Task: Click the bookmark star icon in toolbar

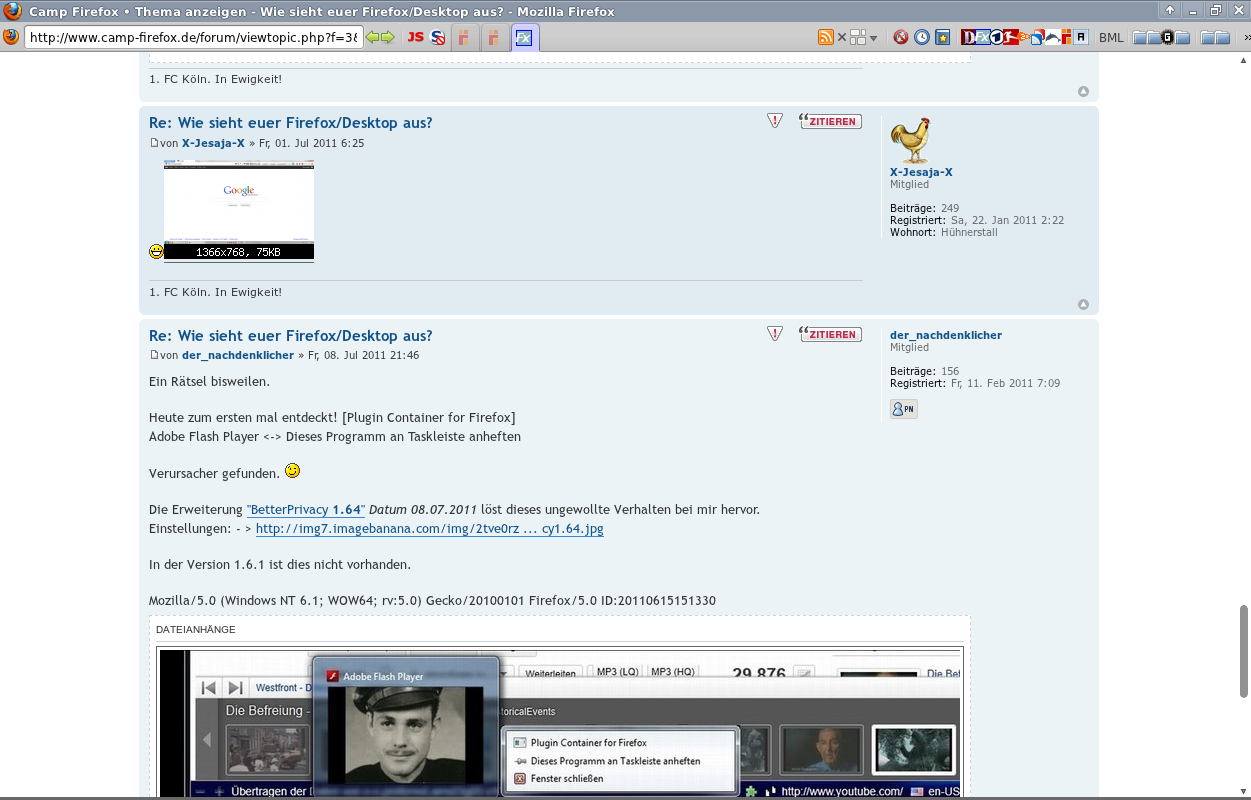Action: 942,38
